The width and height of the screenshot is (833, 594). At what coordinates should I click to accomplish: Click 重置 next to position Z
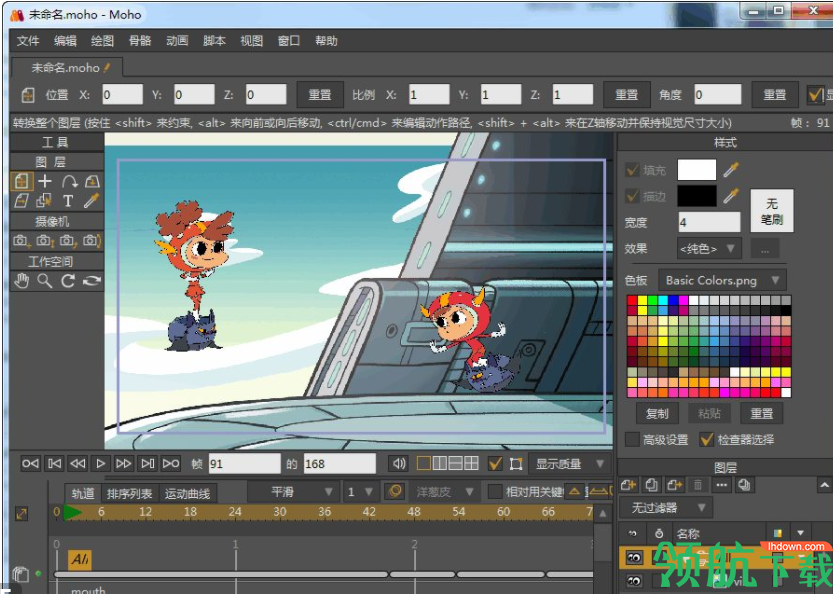click(320, 95)
